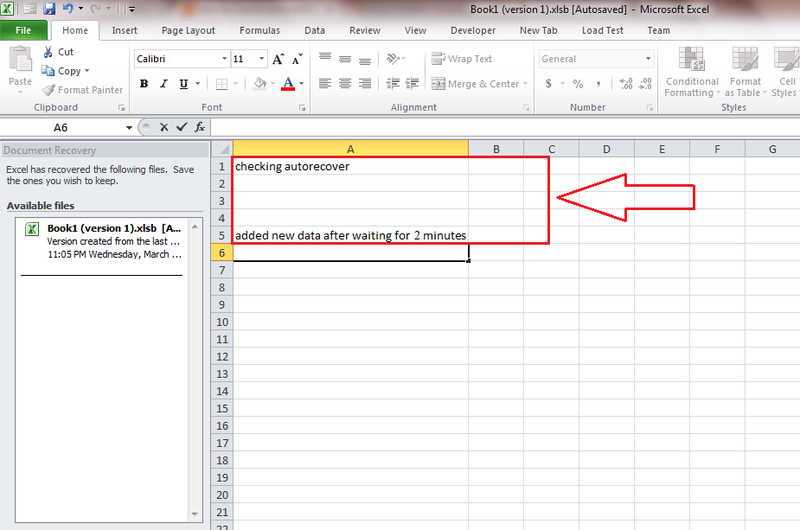Select cell with 'checking autorecover'
The width and height of the screenshot is (800, 530).
coord(351,166)
